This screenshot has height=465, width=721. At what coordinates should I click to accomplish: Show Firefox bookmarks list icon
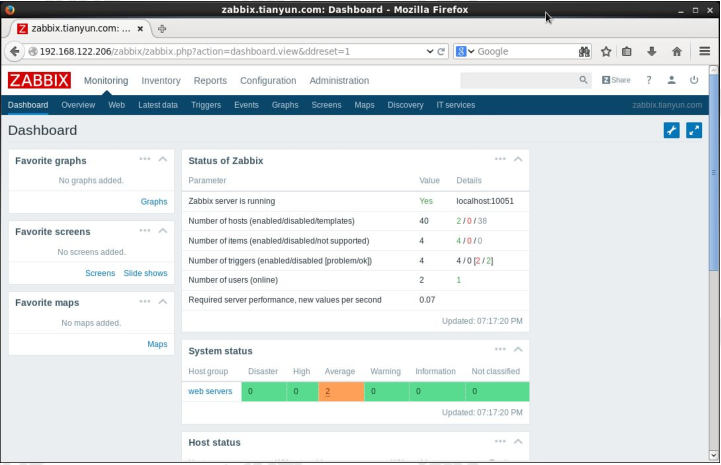[627, 52]
